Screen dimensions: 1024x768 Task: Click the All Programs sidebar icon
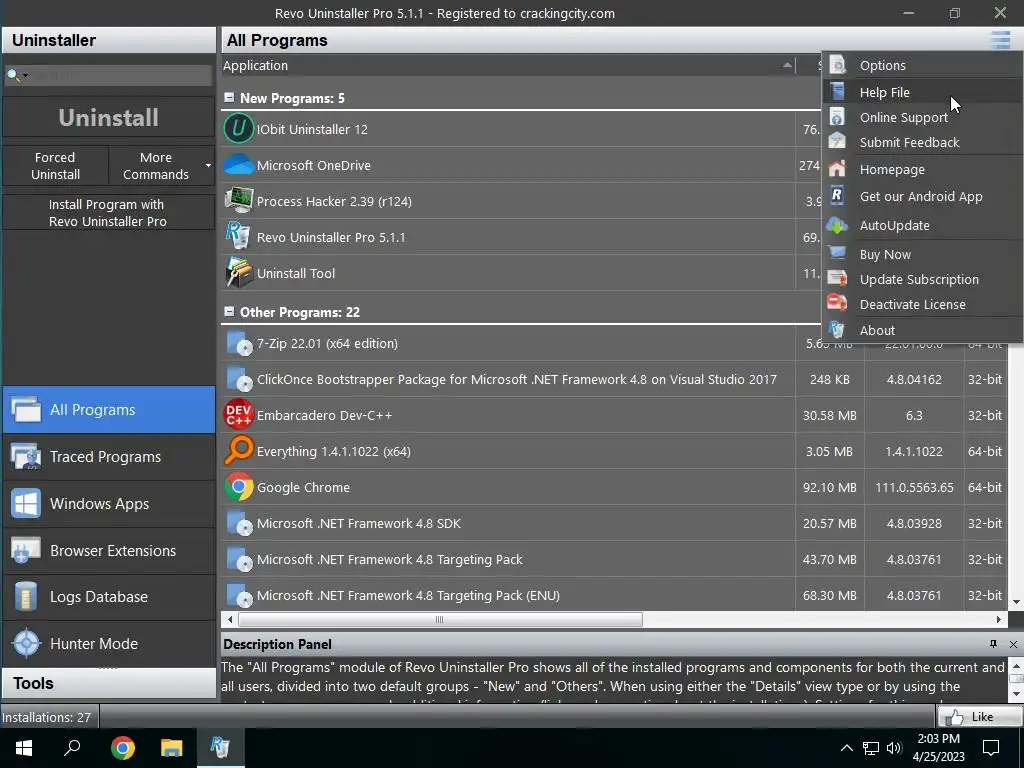pyautogui.click(x=25, y=409)
